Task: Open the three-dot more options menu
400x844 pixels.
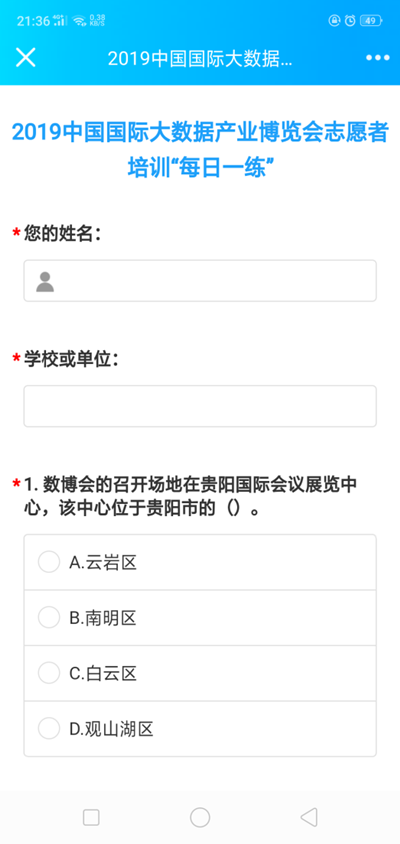Action: click(x=377, y=58)
